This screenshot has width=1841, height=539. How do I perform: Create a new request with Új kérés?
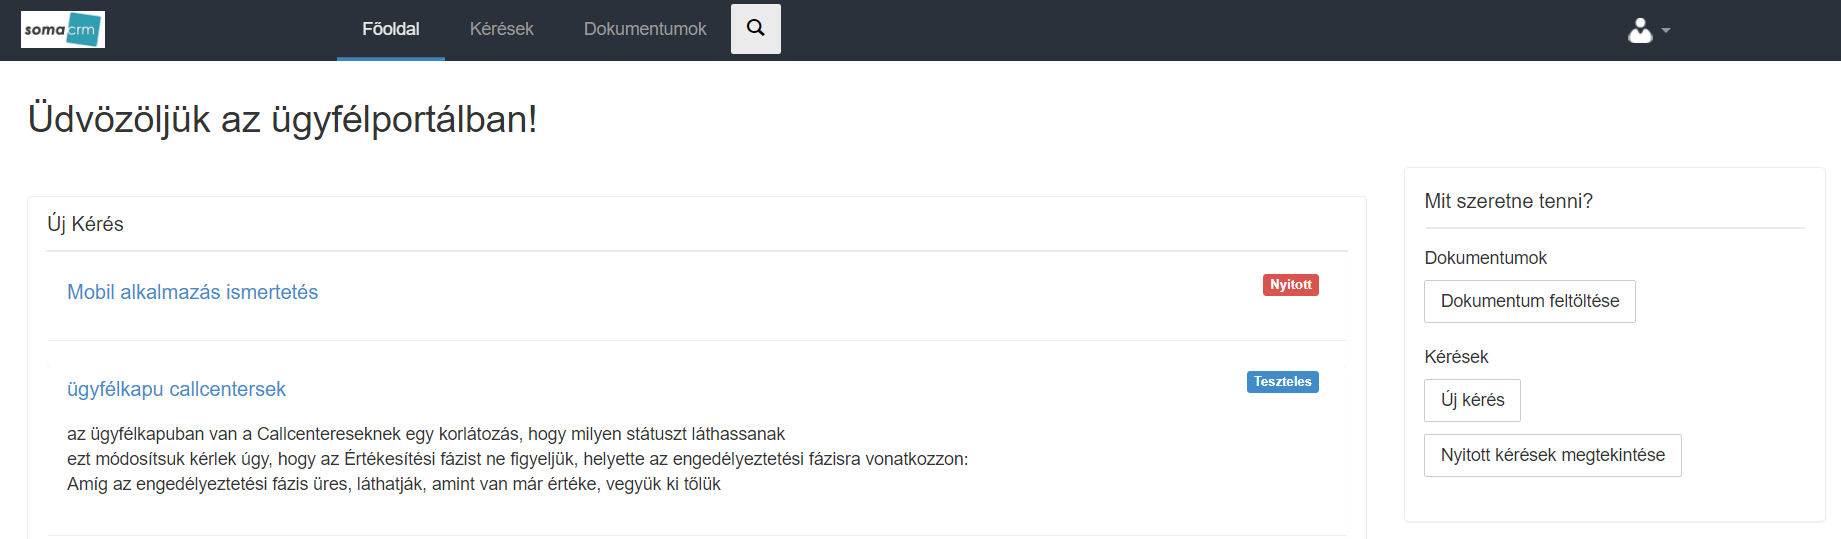1472,400
